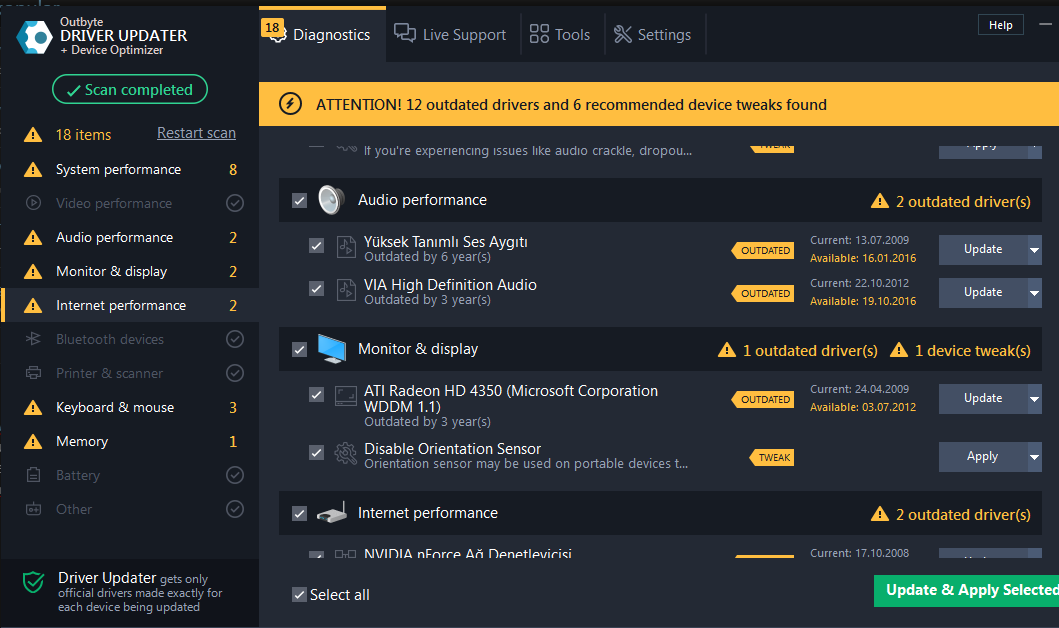
Task: Click the OUTDATED badge of ATI Radeon HD 4350
Action: click(763, 399)
